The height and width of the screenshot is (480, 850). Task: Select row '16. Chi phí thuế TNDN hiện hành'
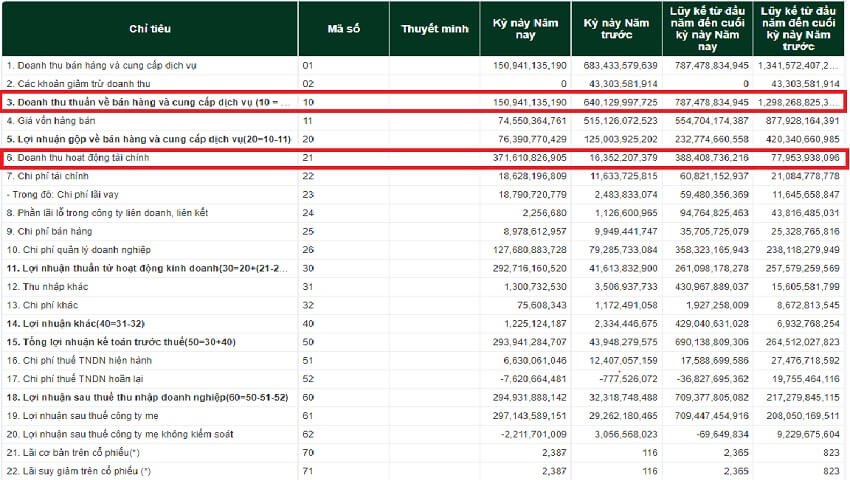[423, 361]
